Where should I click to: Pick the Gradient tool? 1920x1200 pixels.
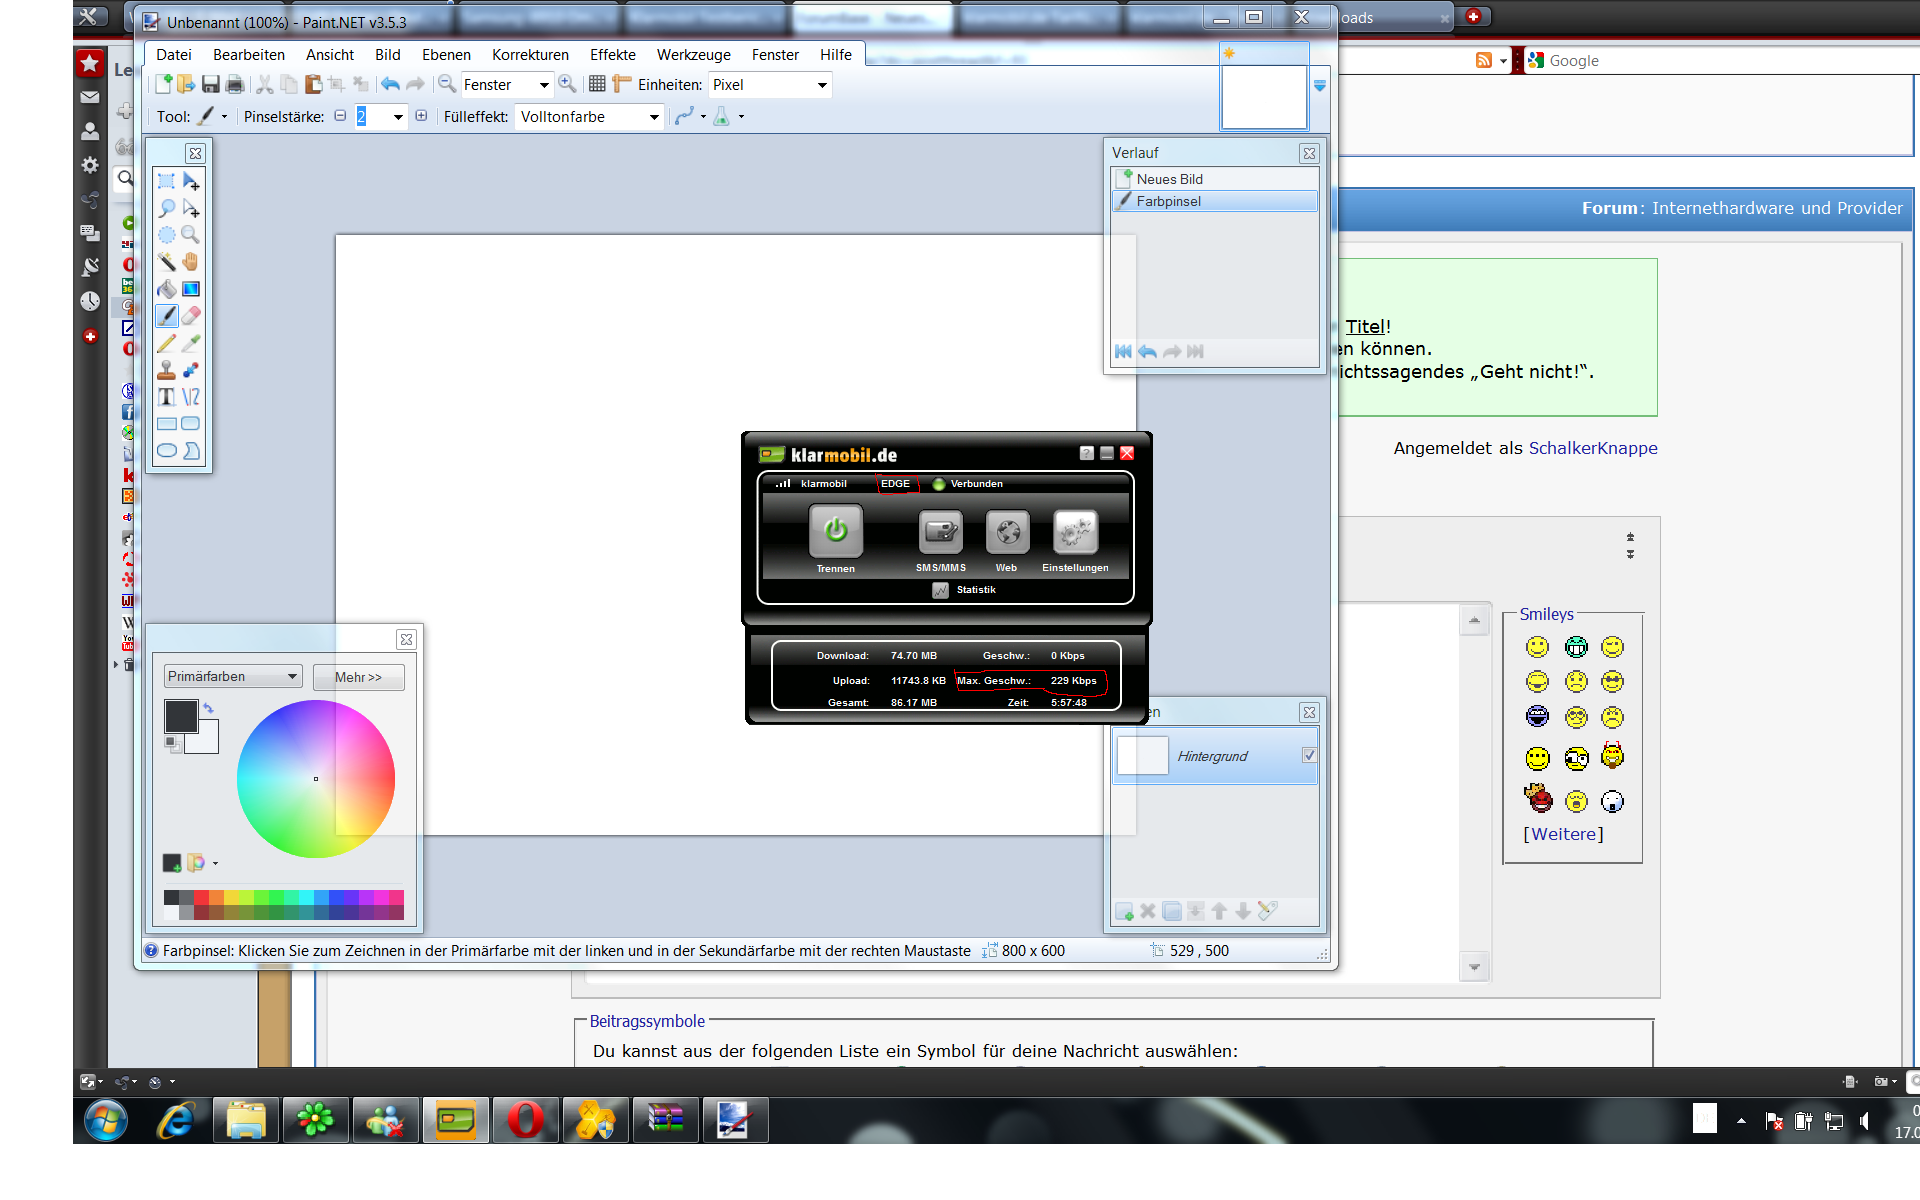point(191,289)
